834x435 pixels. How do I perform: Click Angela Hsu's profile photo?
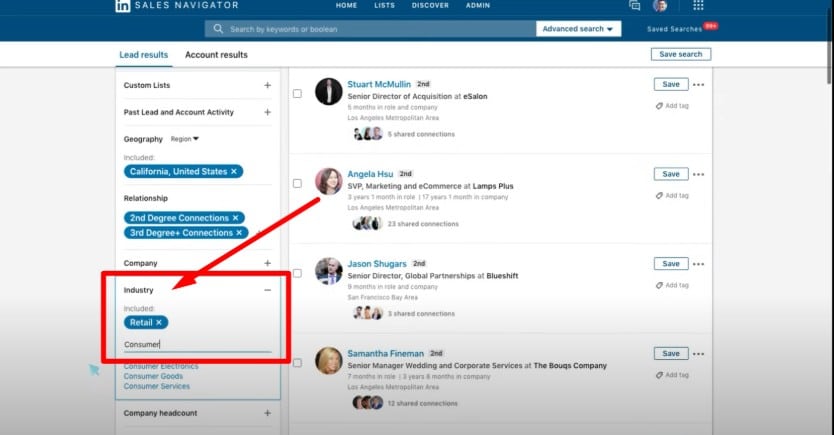(x=329, y=181)
